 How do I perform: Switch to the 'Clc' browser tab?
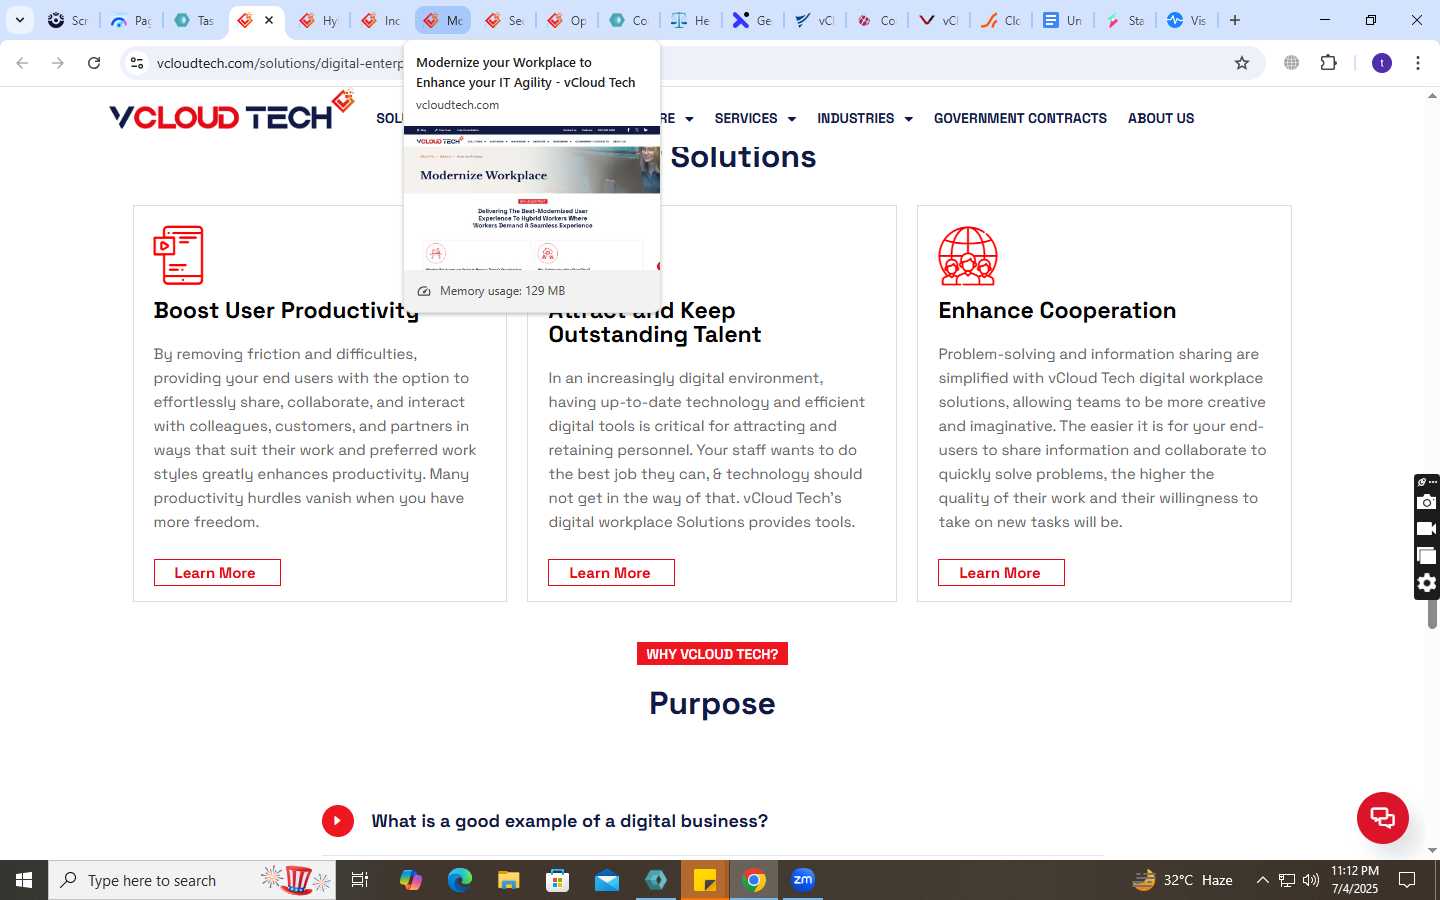point(1000,20)
